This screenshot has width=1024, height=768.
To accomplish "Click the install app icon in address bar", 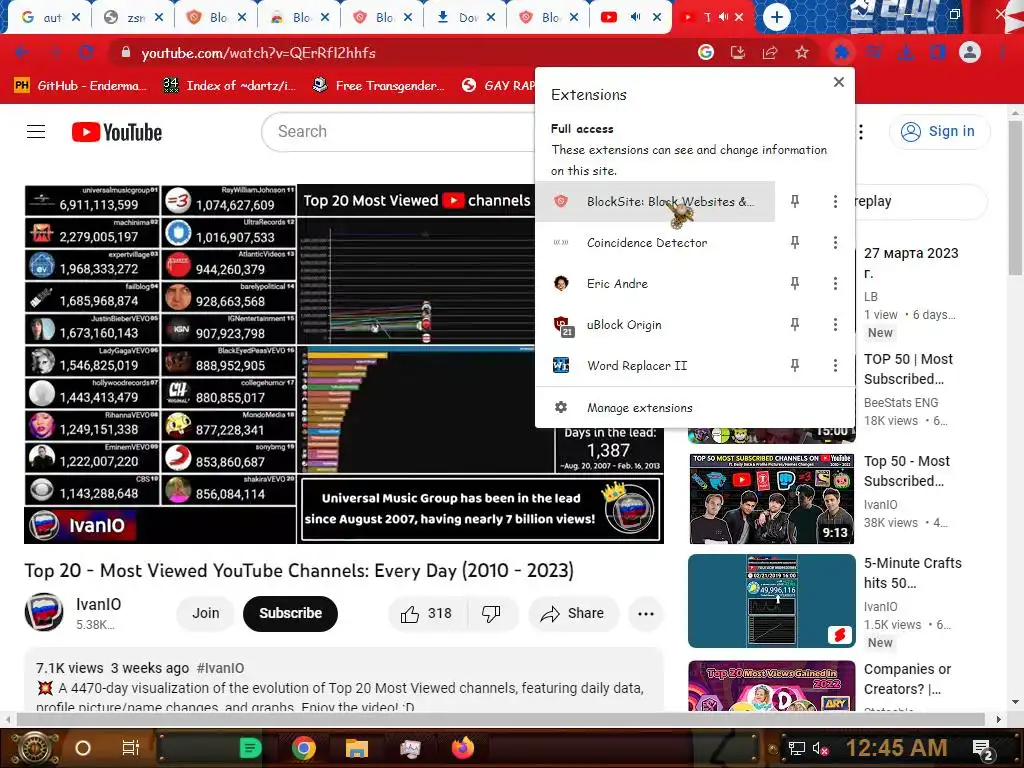I will click(x=737, y=52).
